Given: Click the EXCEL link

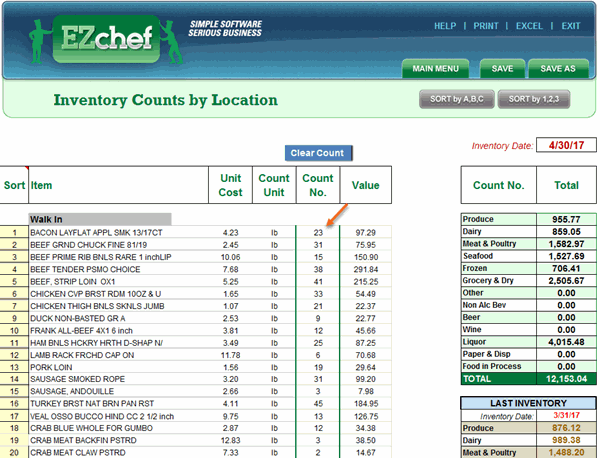Looking at the screenshot, I should [x=529, y=26].
